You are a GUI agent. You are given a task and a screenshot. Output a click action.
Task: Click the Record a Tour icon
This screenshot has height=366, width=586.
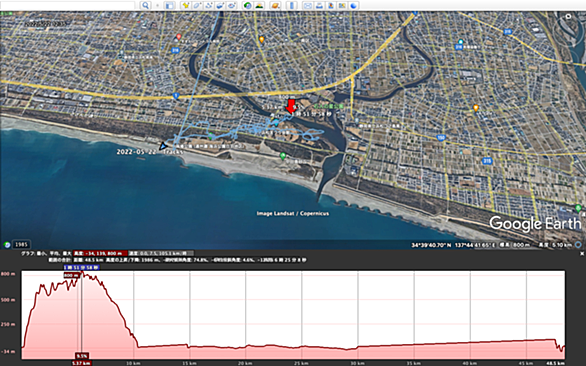232,5
